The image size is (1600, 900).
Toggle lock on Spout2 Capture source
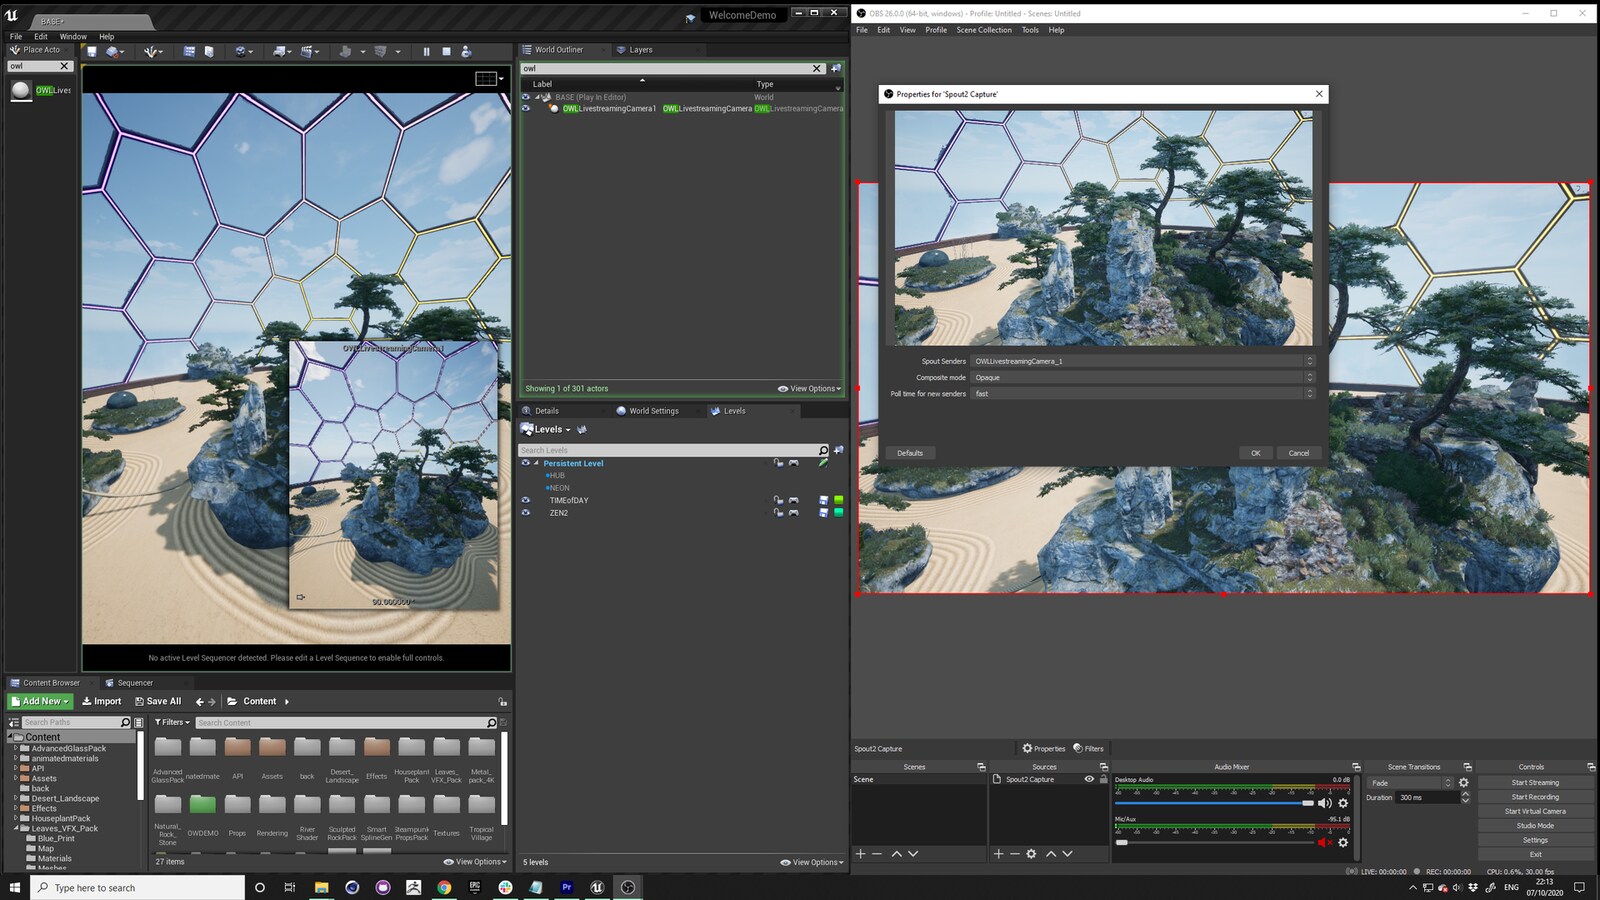[x=1103, y=779]
